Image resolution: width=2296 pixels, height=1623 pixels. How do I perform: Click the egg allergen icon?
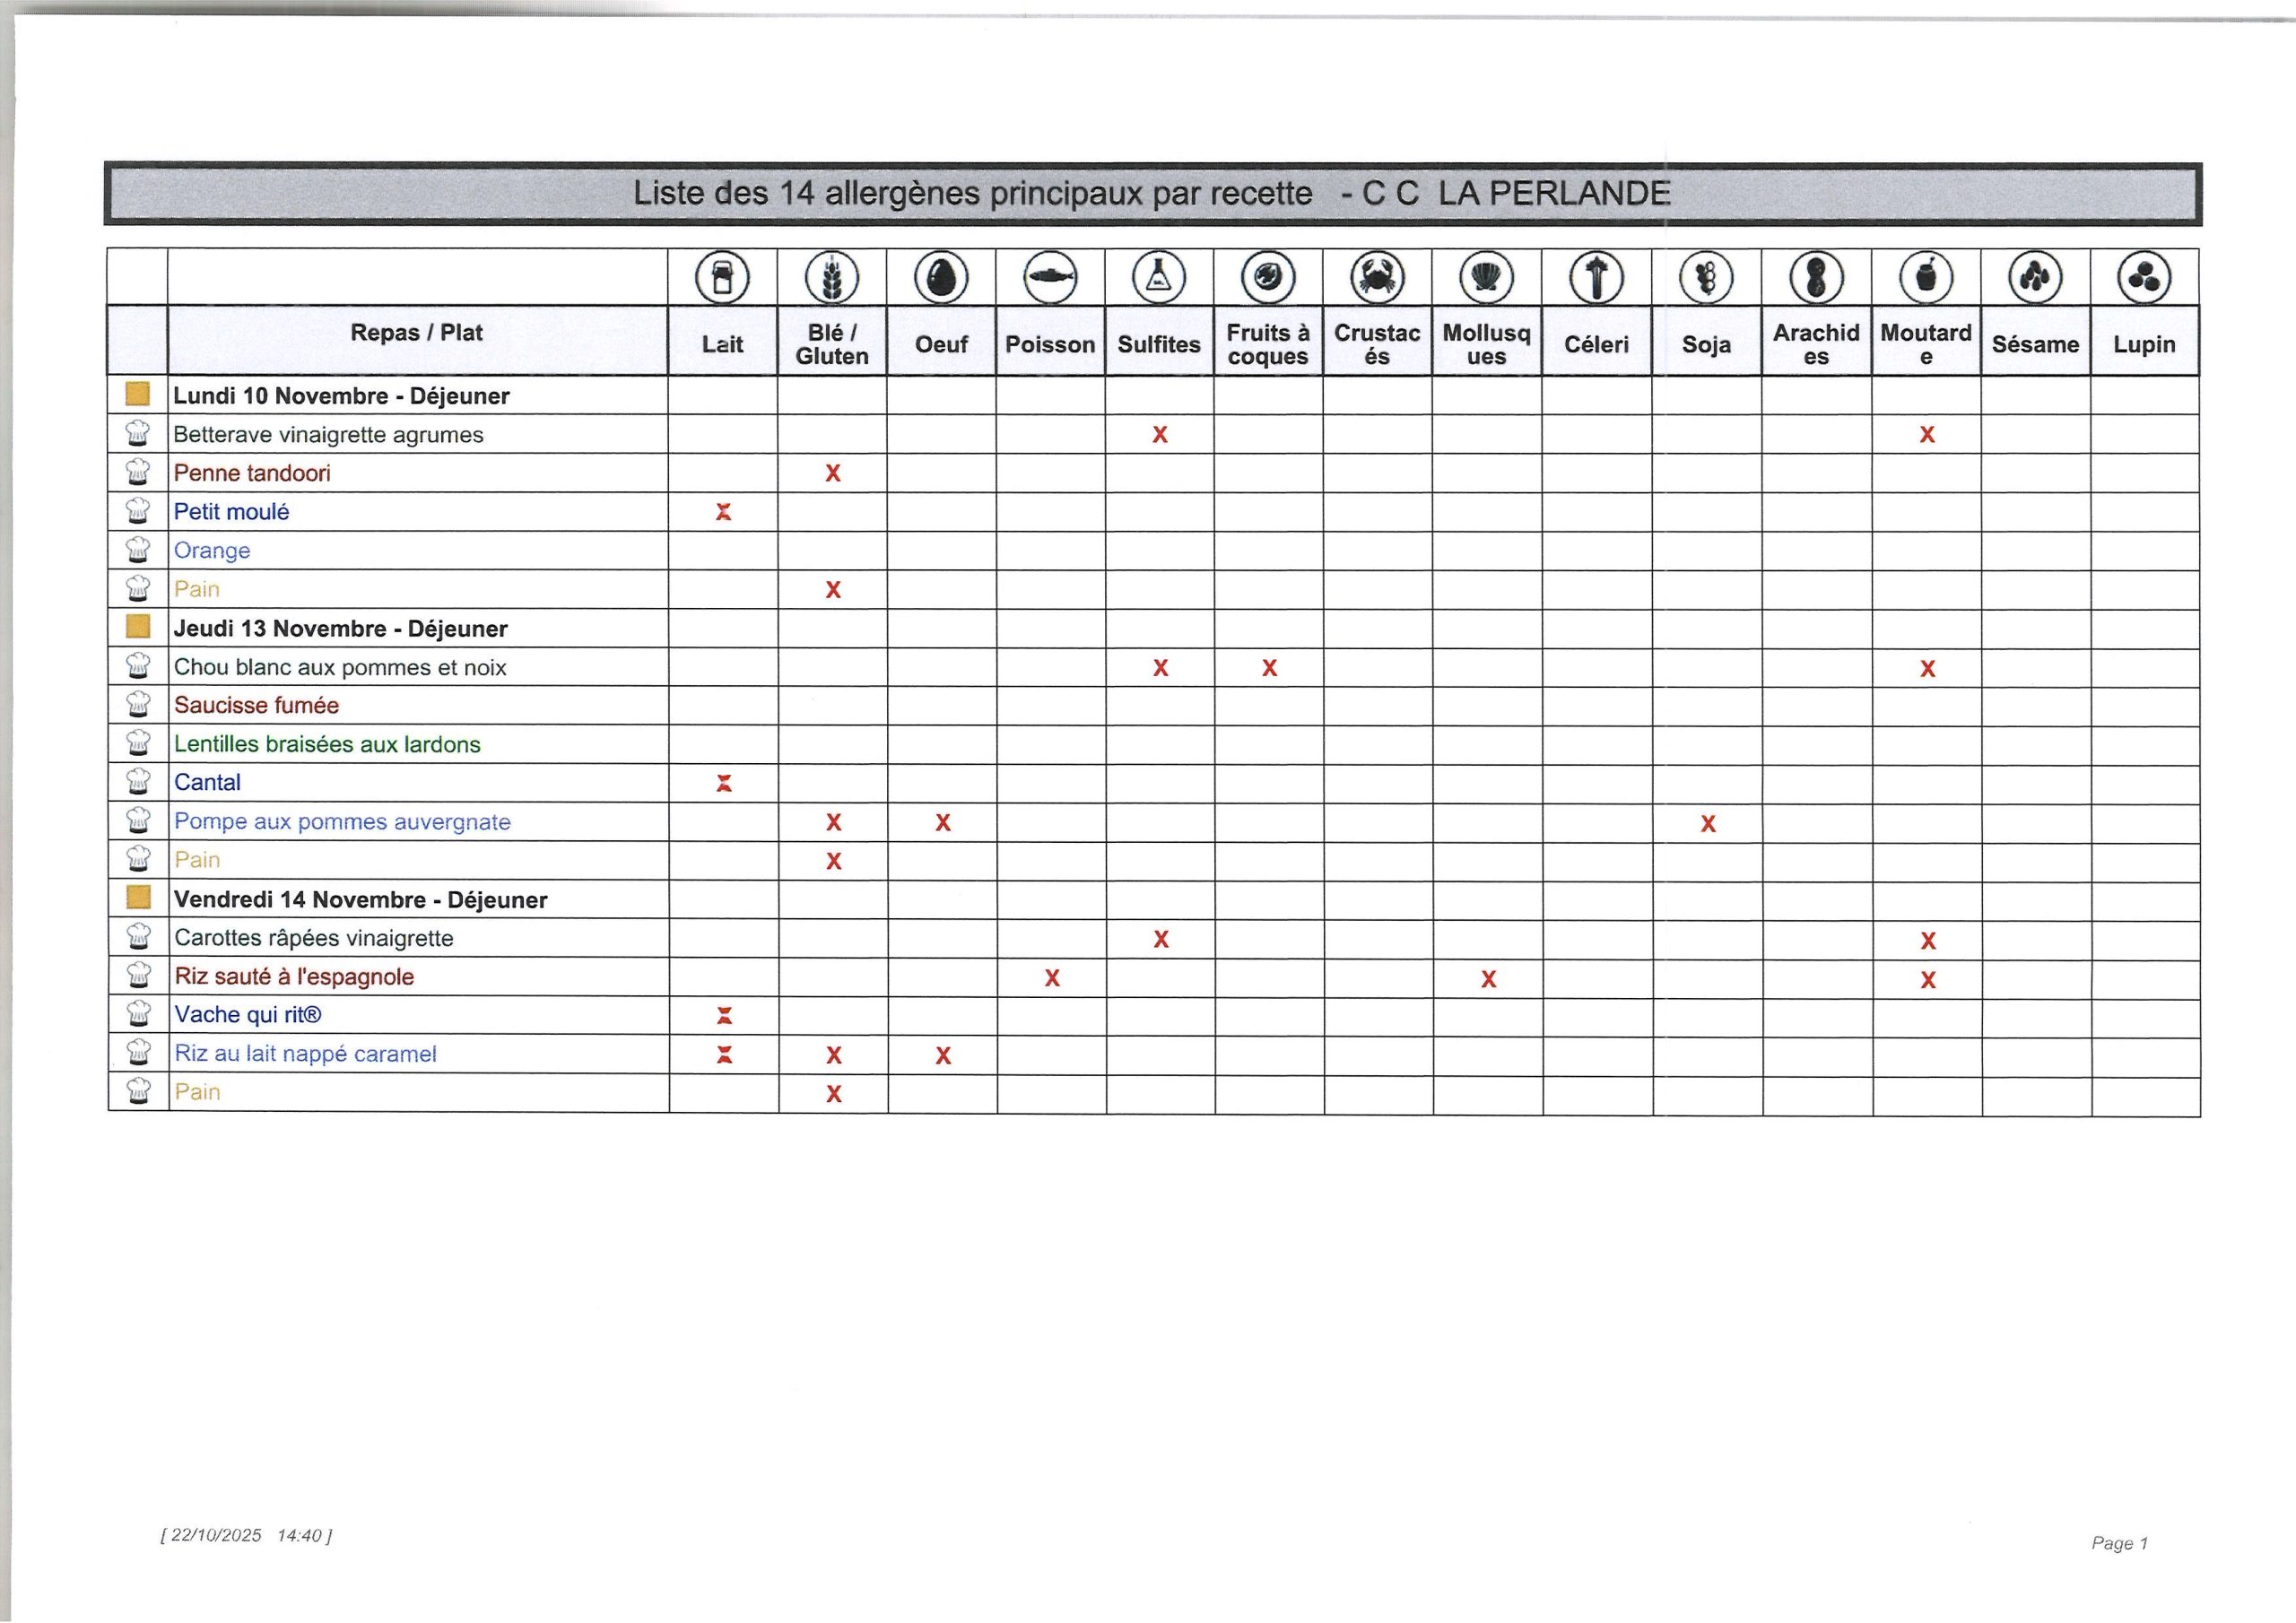(941, 277)
